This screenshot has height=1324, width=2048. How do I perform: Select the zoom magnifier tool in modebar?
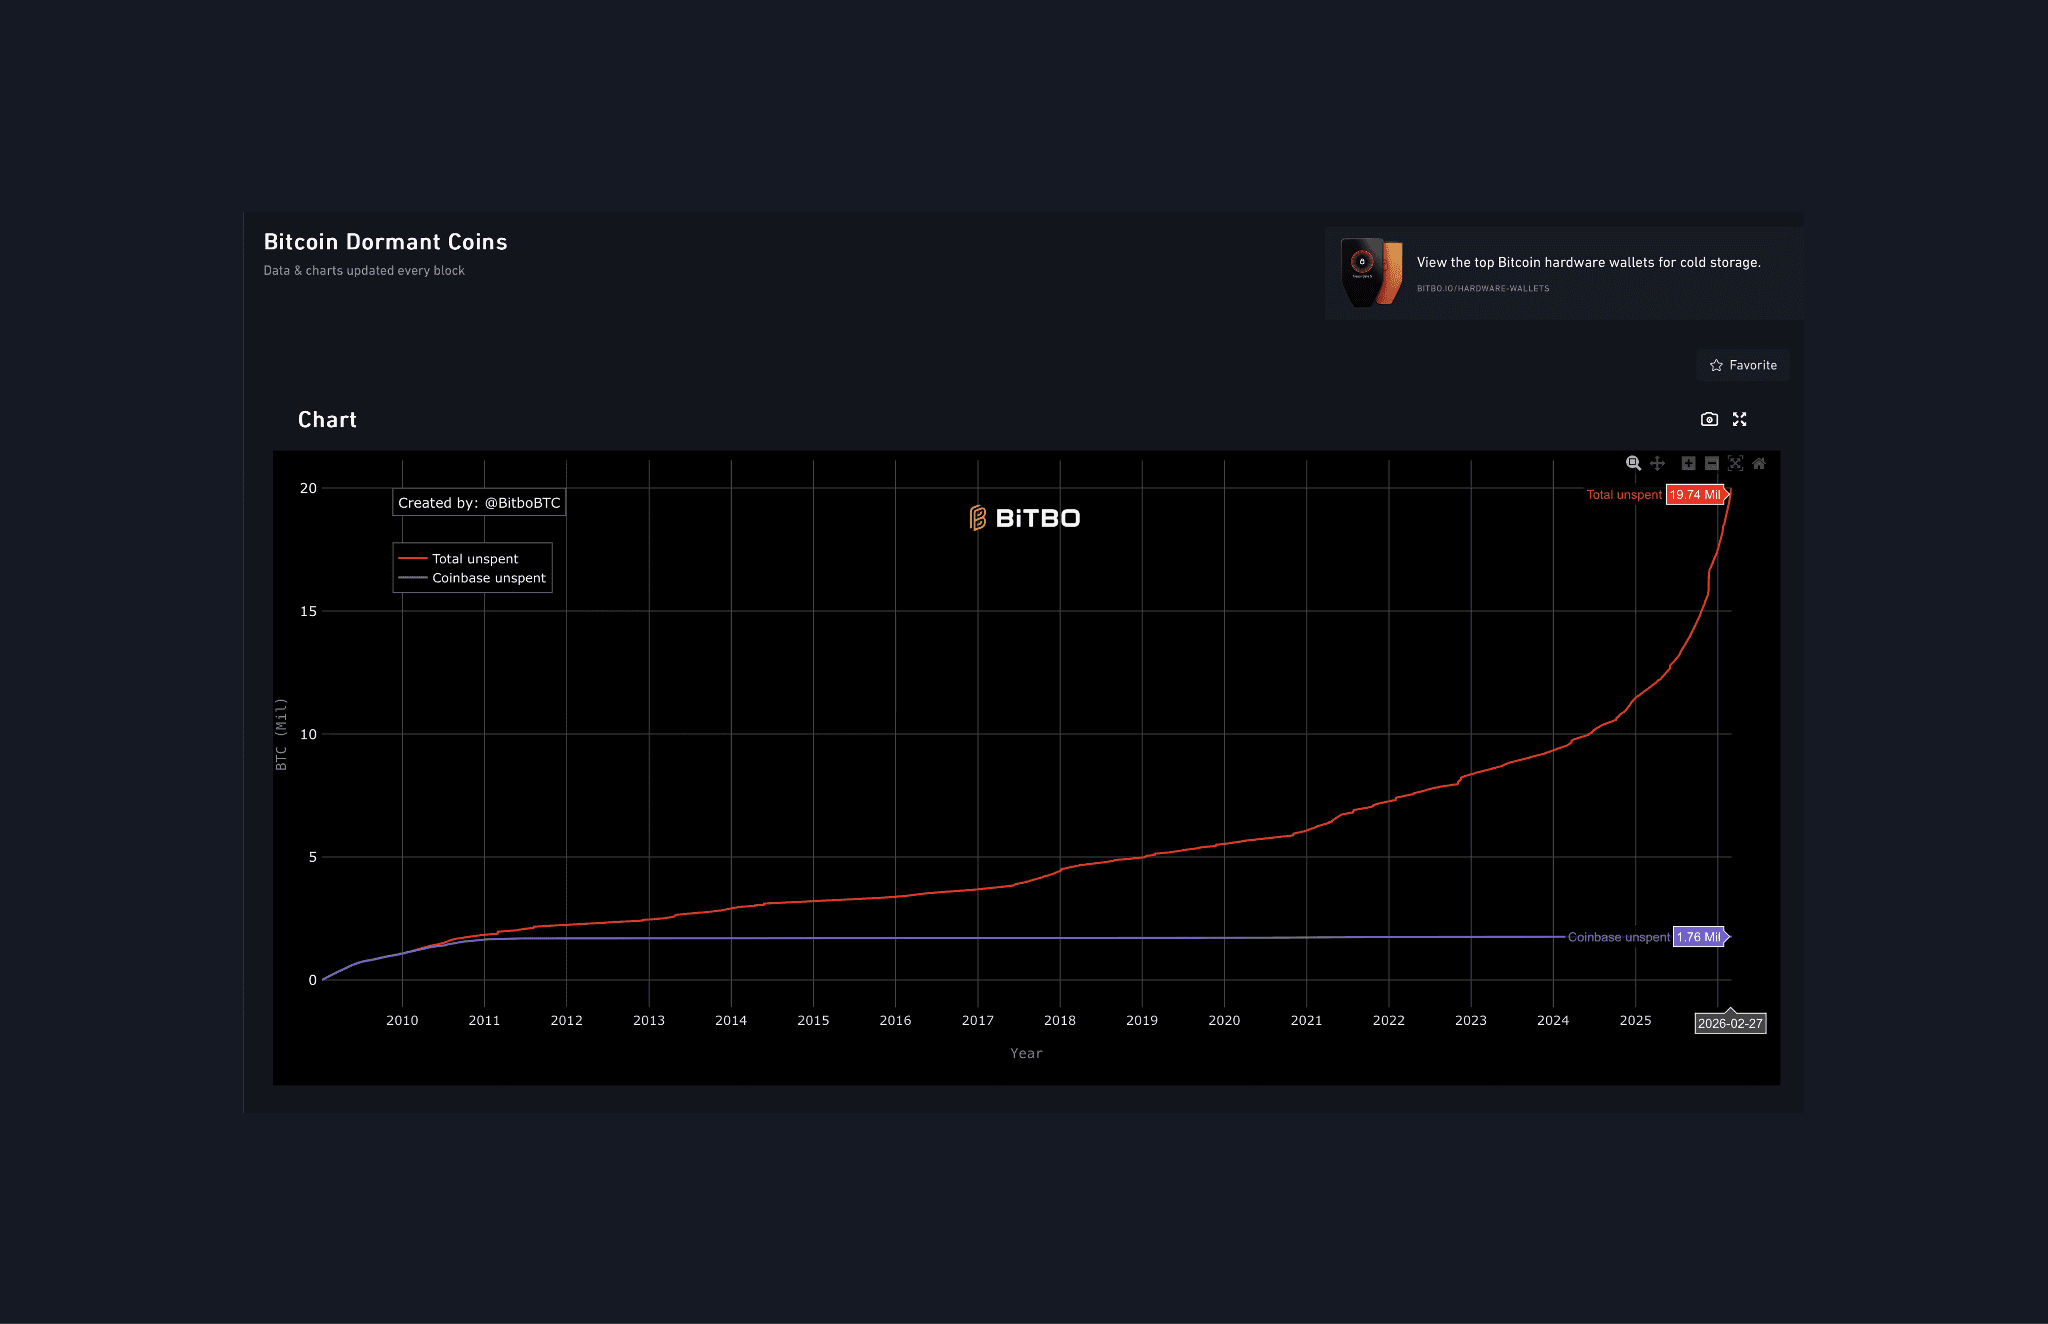1633,463
